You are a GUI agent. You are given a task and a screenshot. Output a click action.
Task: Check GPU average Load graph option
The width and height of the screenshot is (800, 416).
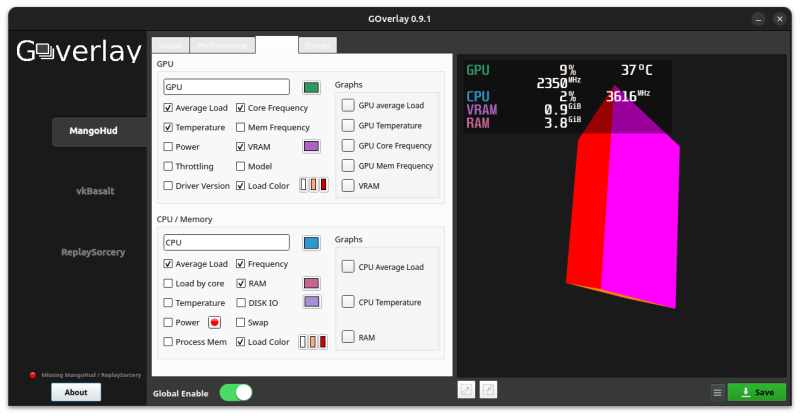348,105
